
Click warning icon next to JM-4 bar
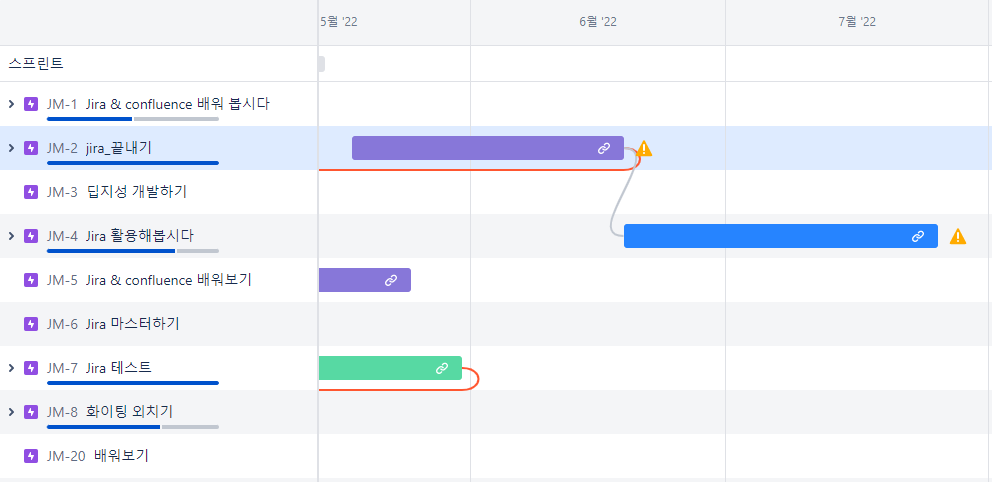[958, 237]
